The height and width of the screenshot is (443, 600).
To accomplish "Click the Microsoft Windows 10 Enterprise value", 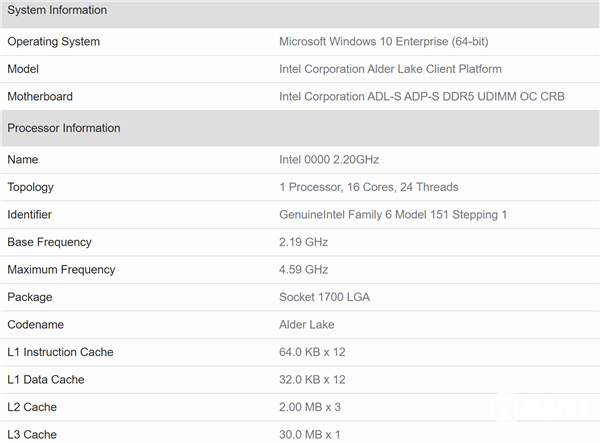I will click(x=383, y=42).
